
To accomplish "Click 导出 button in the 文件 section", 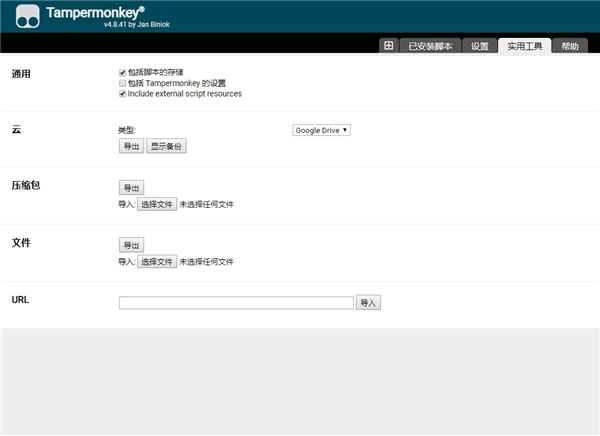I will tap(130, 245).
